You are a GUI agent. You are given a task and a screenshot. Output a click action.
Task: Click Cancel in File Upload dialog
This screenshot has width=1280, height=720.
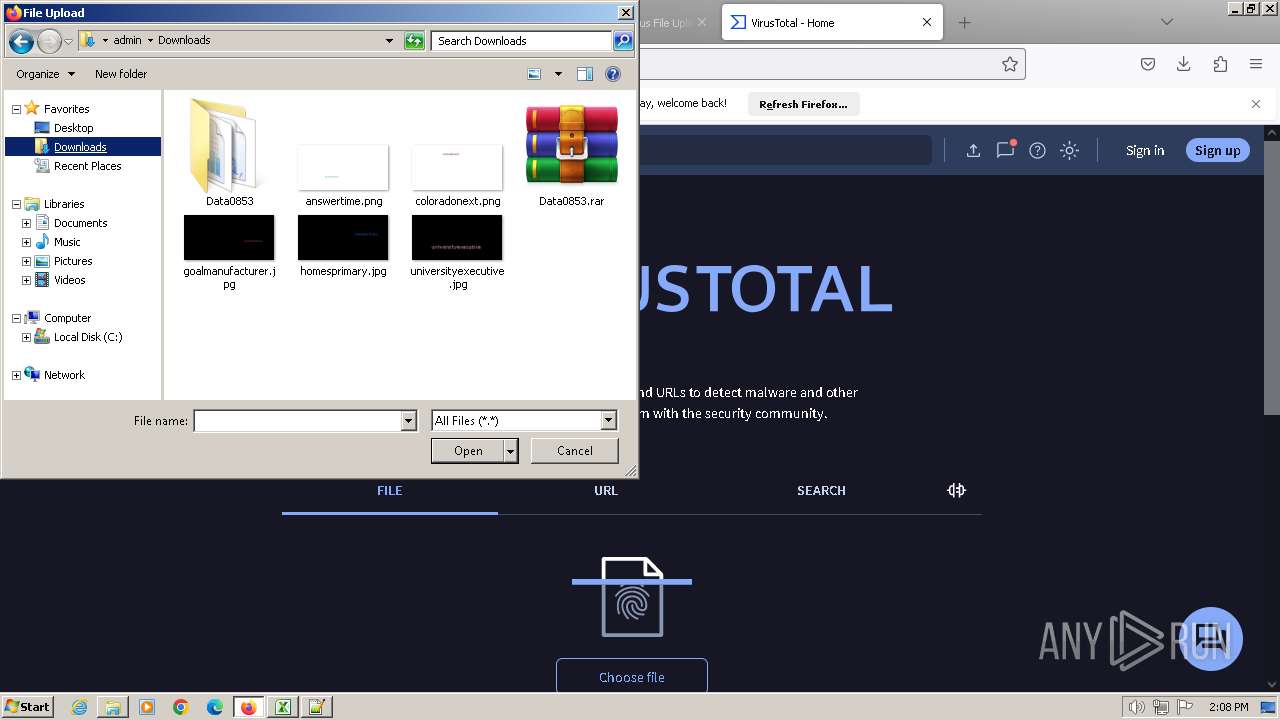point(574,451)
